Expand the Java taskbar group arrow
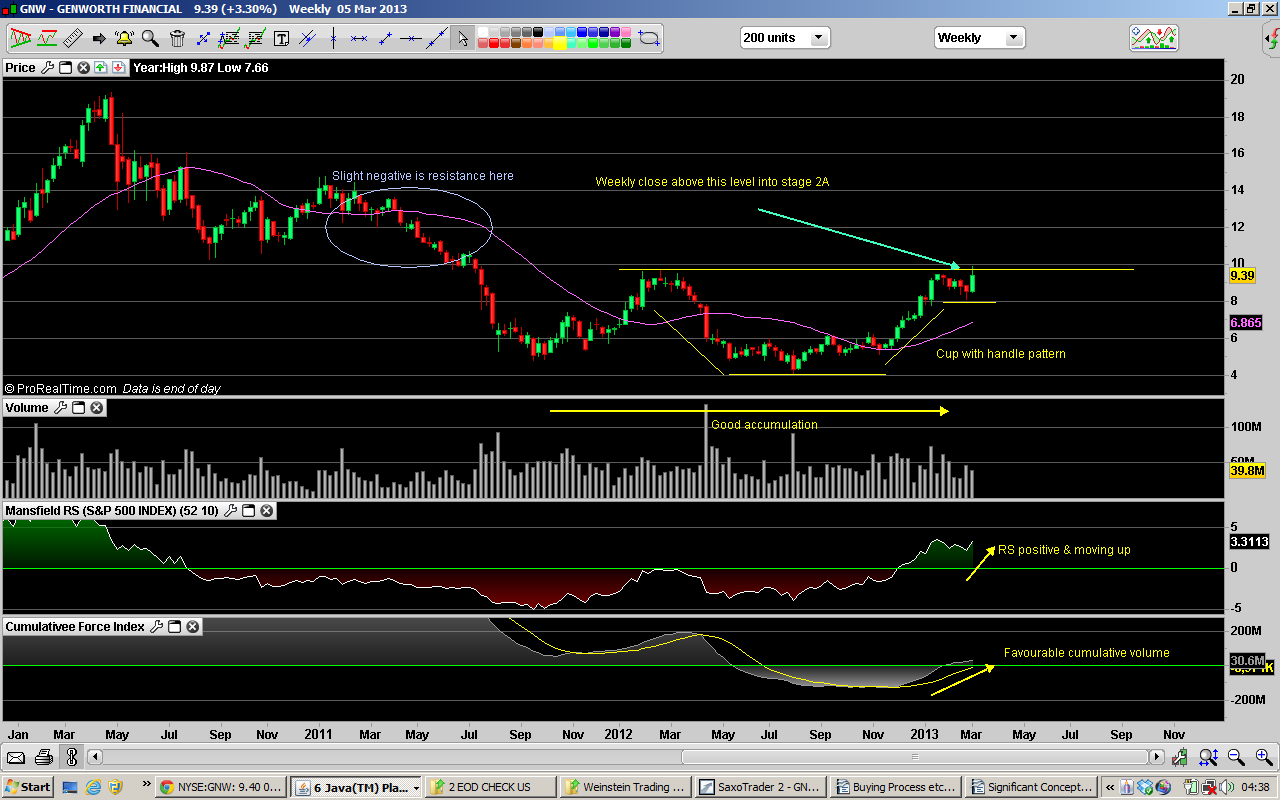 tap(416, 787)
